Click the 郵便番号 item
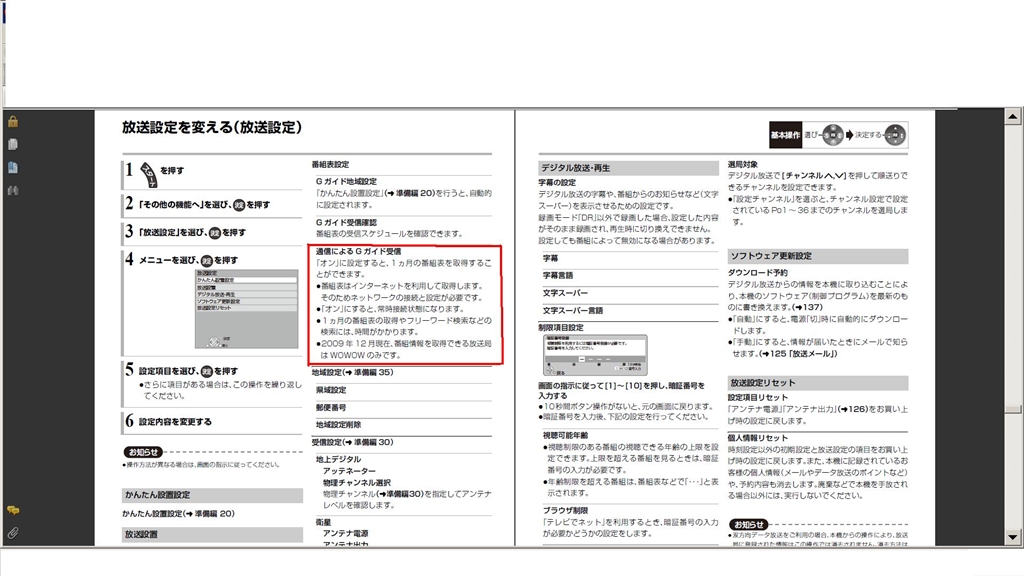This screenshot has height=576, width=1024. [331, 407]
